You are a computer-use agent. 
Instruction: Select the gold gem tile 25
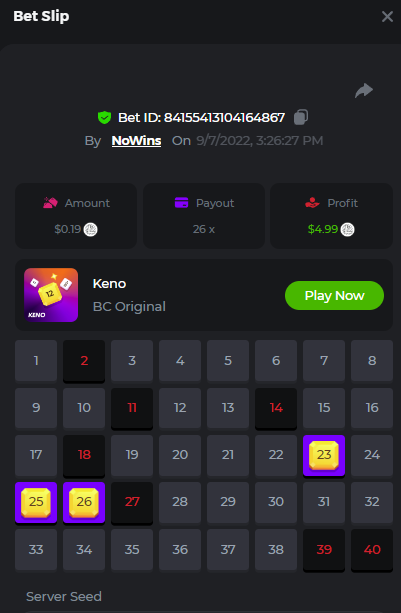point(36,503)
